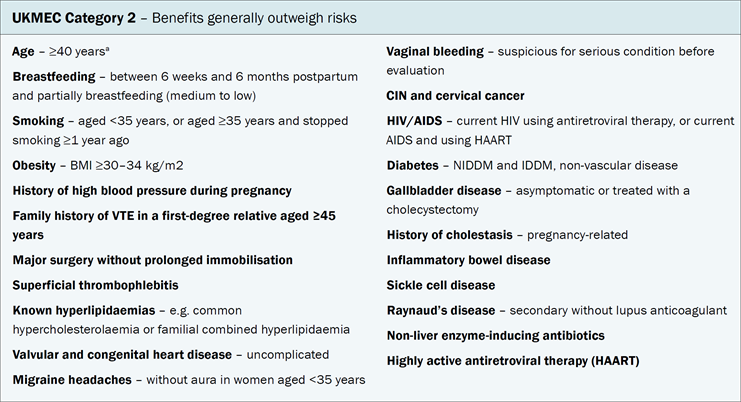Click the UKMEC Category 2 heading
Image resolution: width=741 pixels, height=402 pixels.
[184, 18]
